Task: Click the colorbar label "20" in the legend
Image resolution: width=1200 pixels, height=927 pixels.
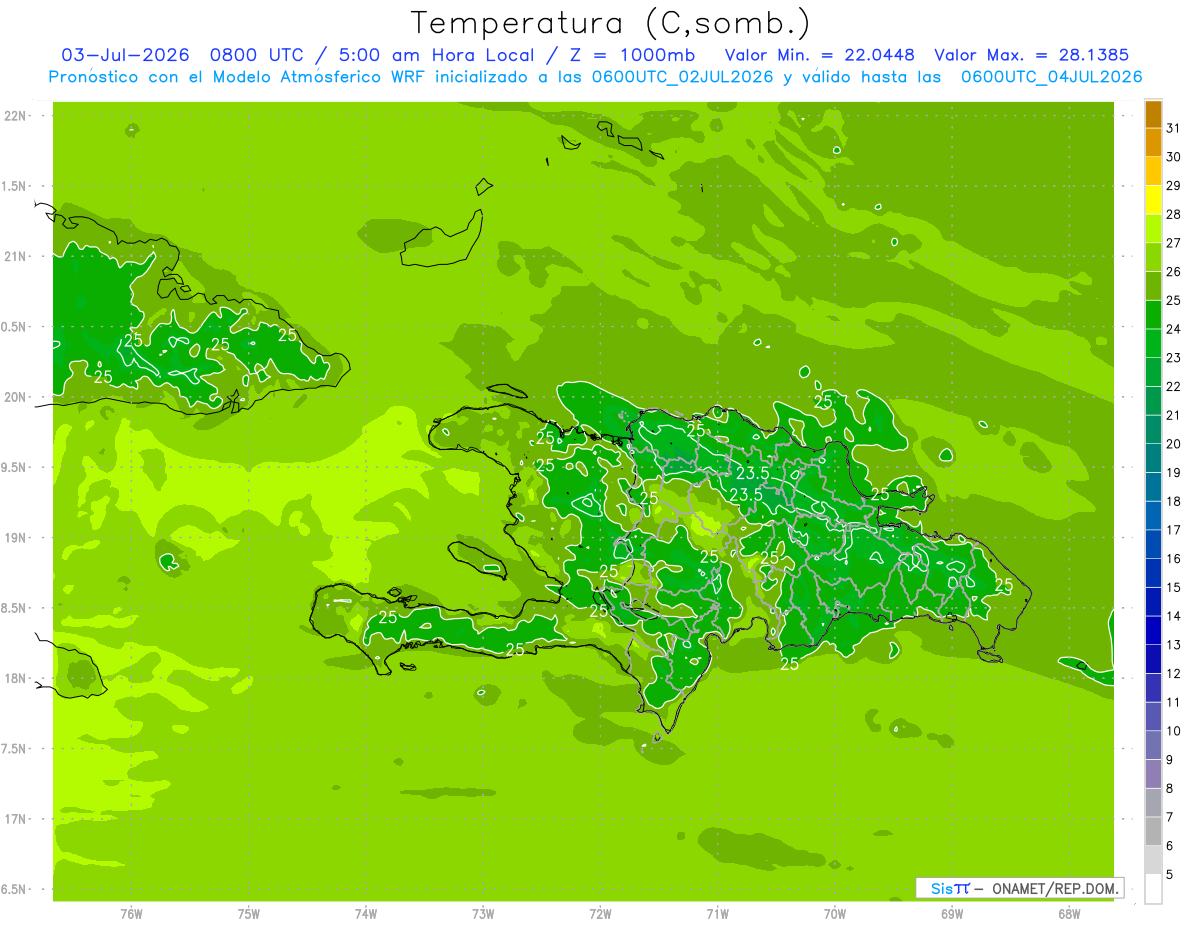Action: point(1173,444)
